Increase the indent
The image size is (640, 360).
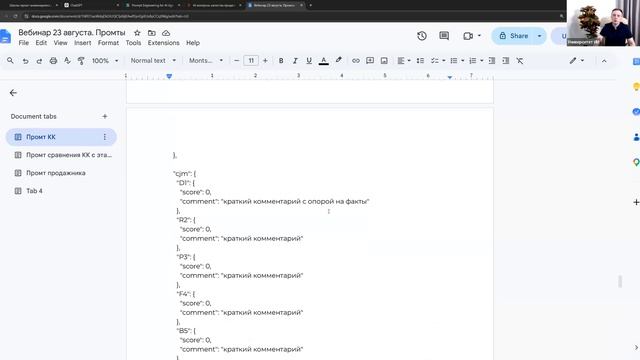[x=506, y=60]
